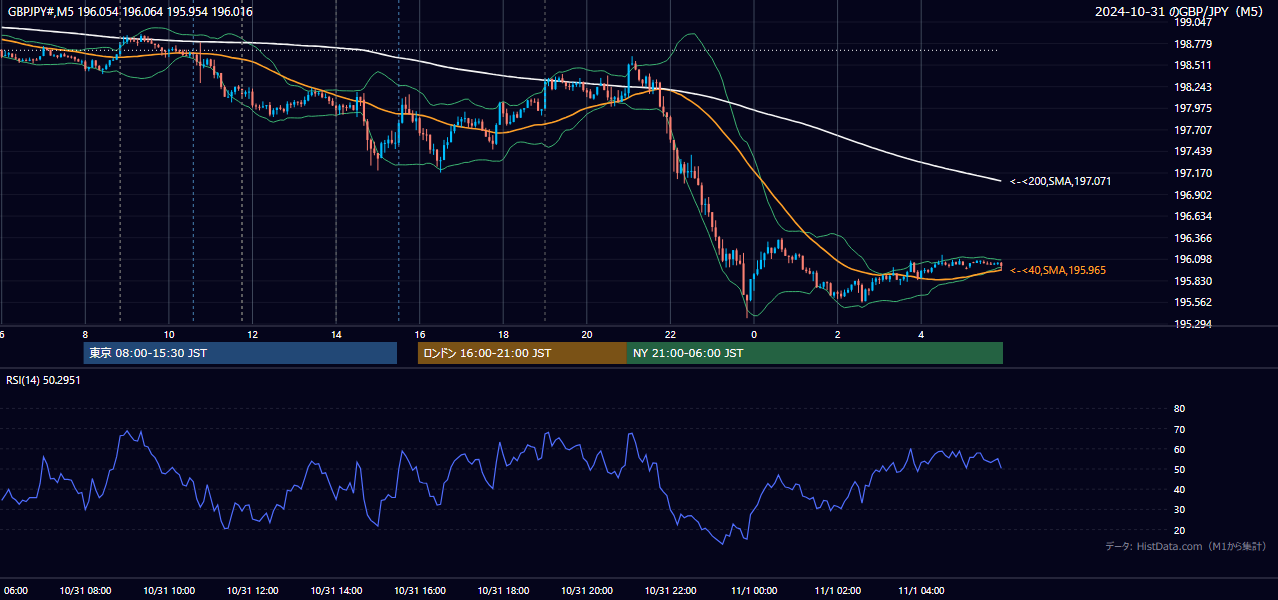Click bottom time label 10/31 12:00

[x=252, y=590]
